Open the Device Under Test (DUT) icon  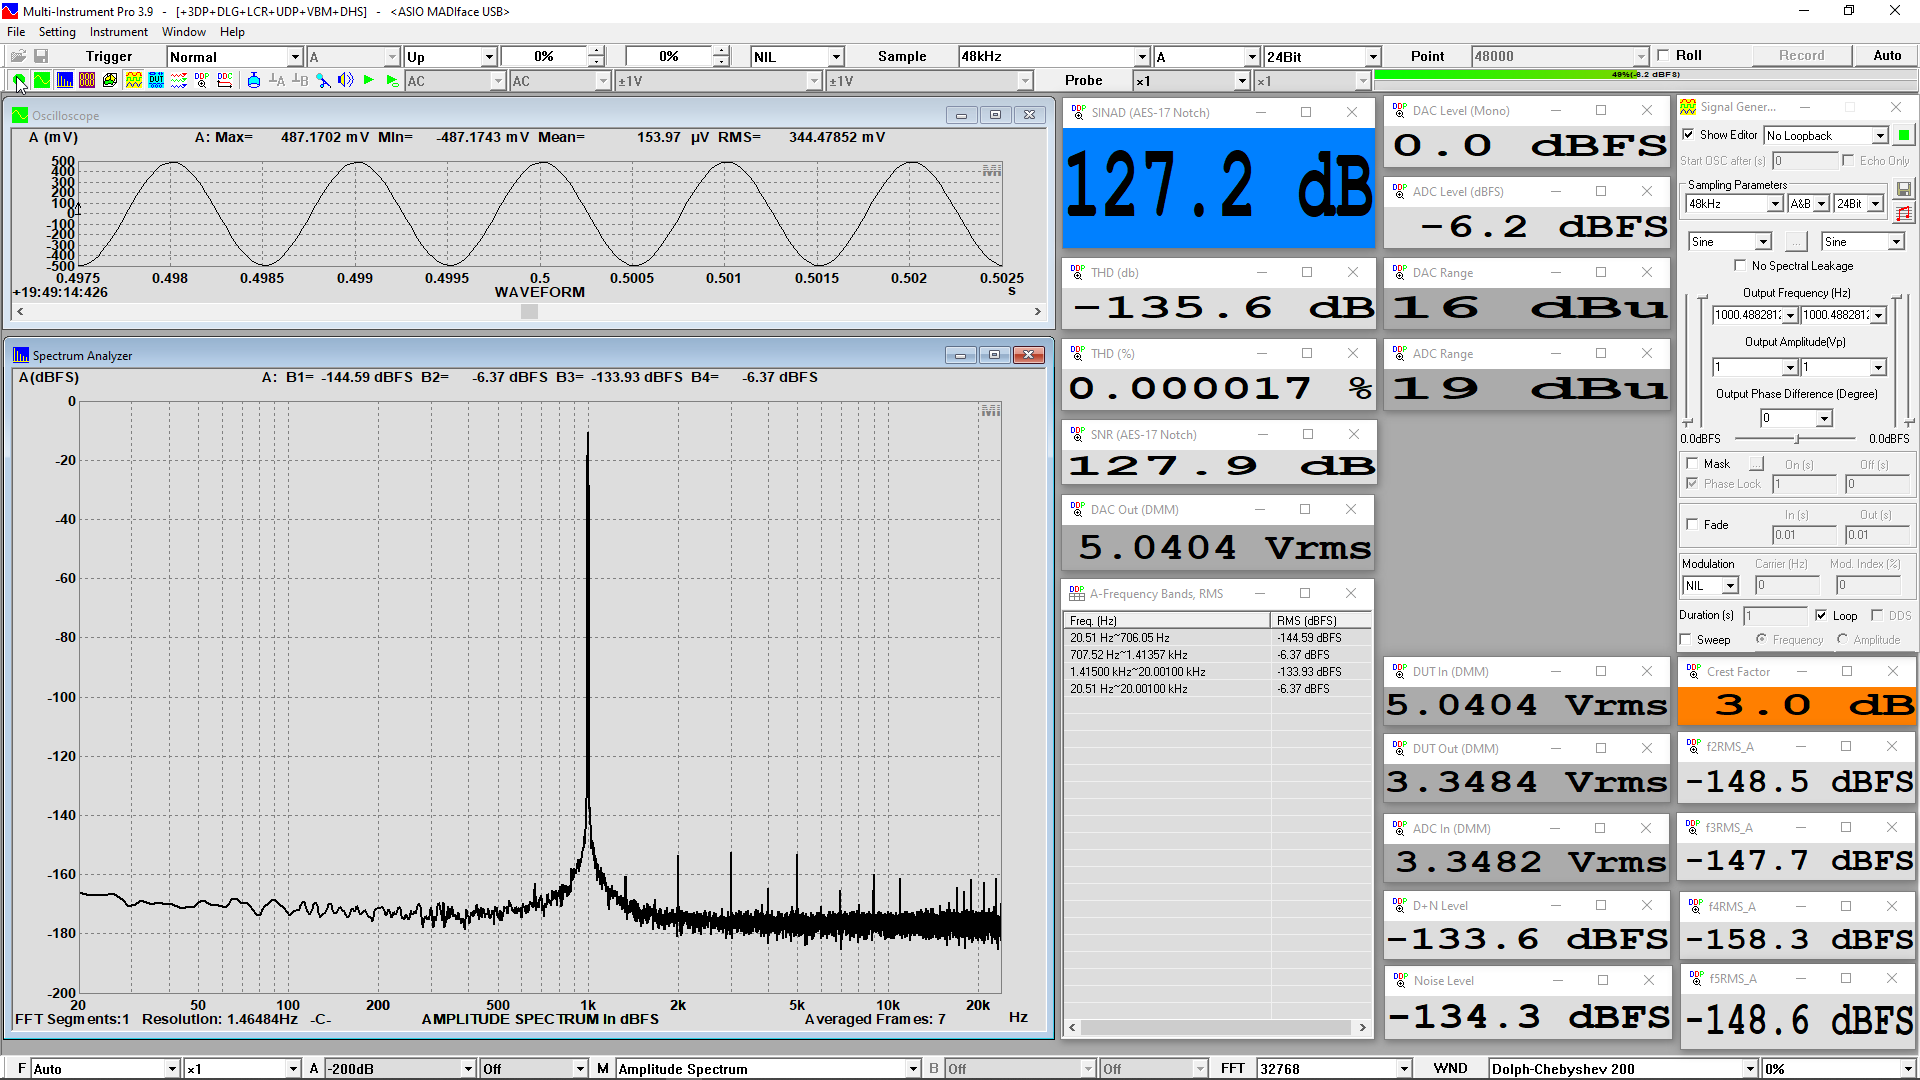156,80
